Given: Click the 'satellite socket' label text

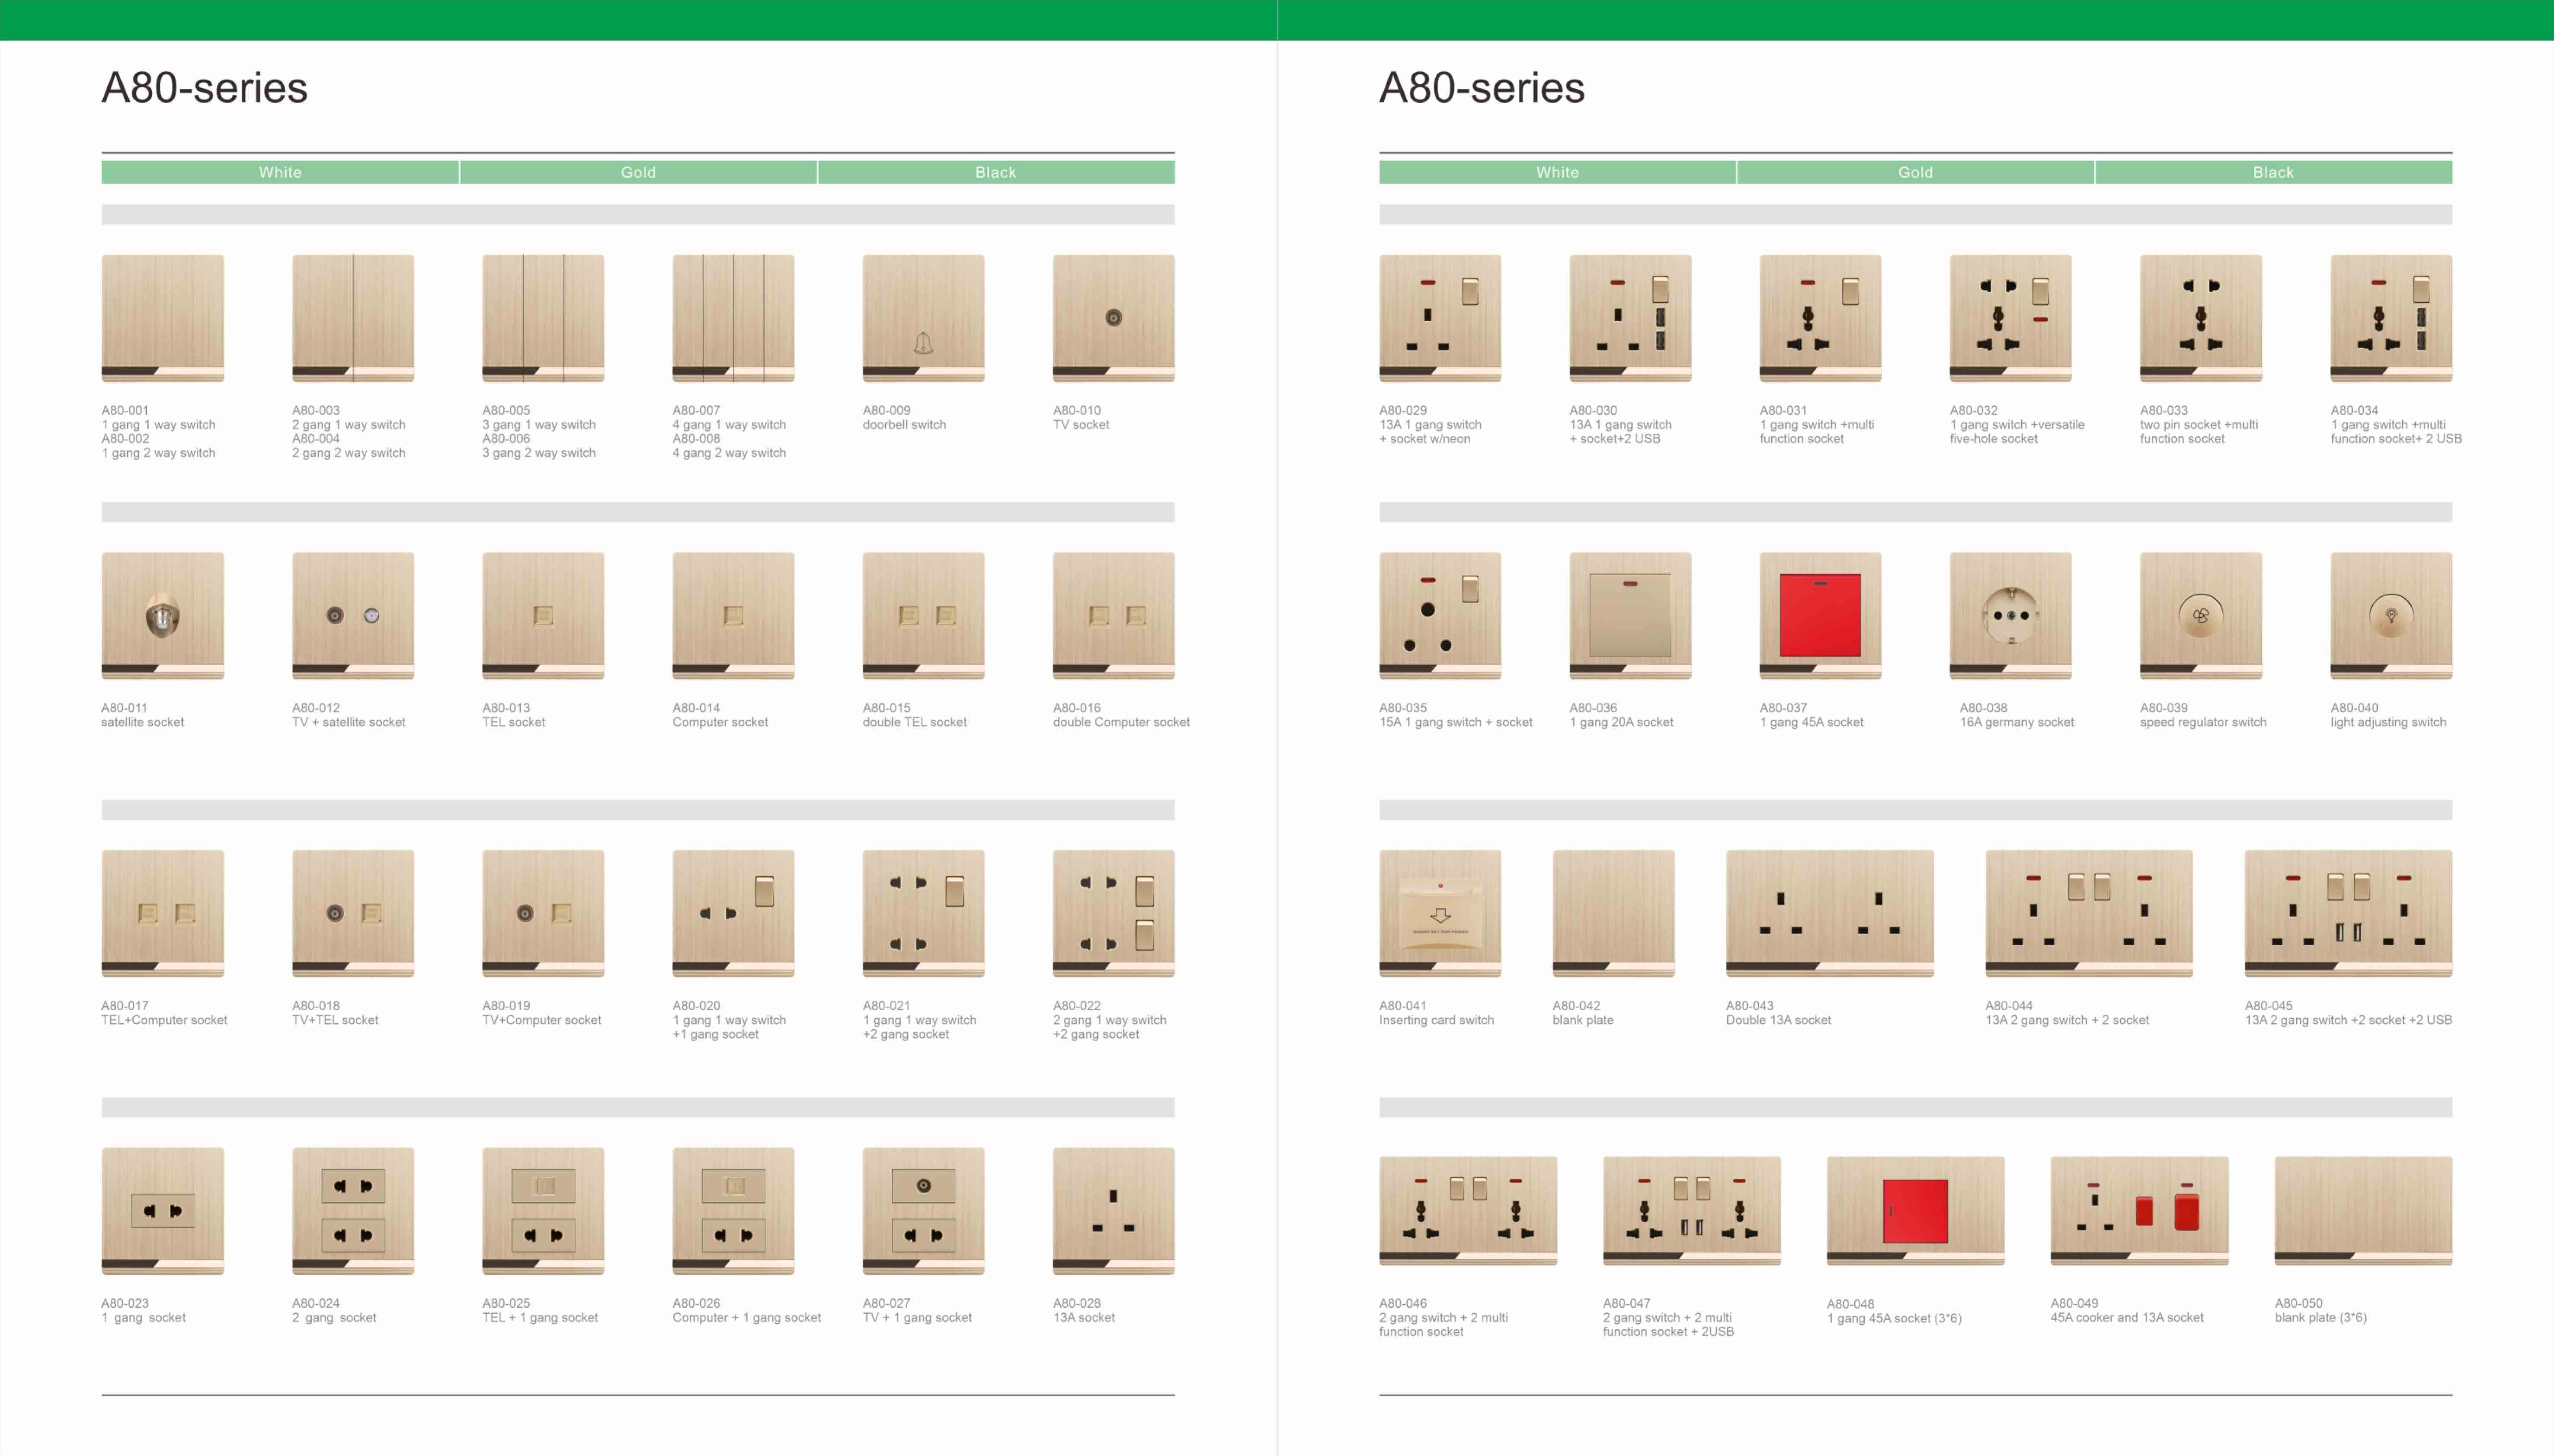Looking at the screenshot, I should coord(143,722).
